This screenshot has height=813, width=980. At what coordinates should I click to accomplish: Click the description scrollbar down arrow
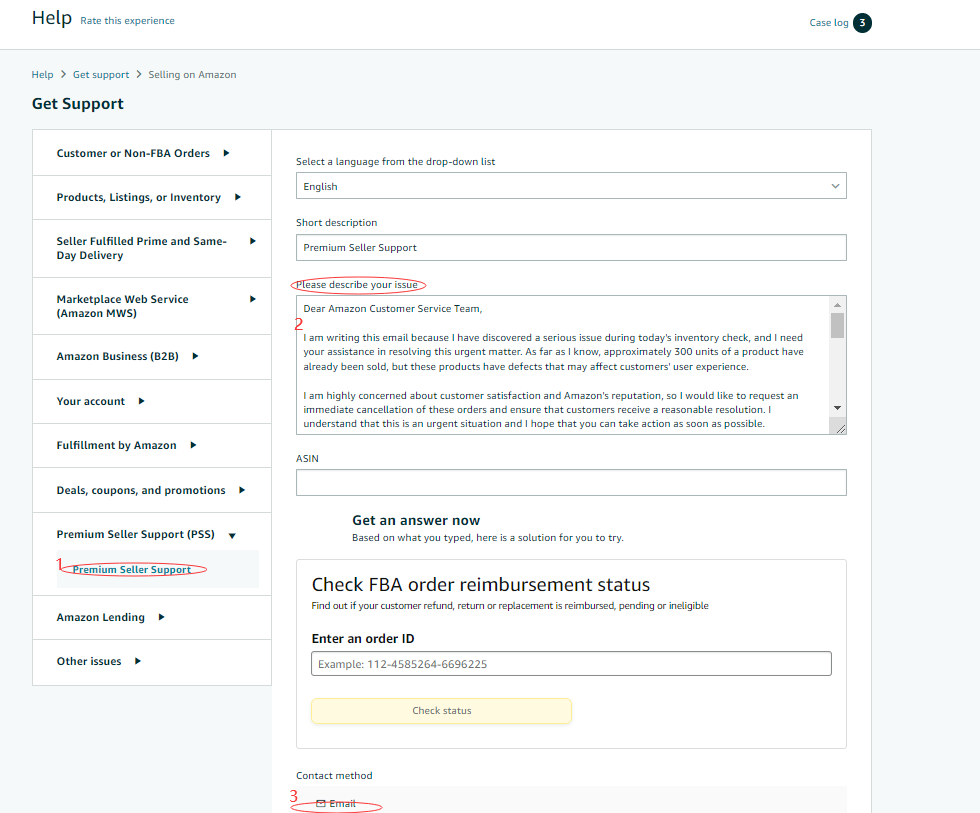[838, 408]
